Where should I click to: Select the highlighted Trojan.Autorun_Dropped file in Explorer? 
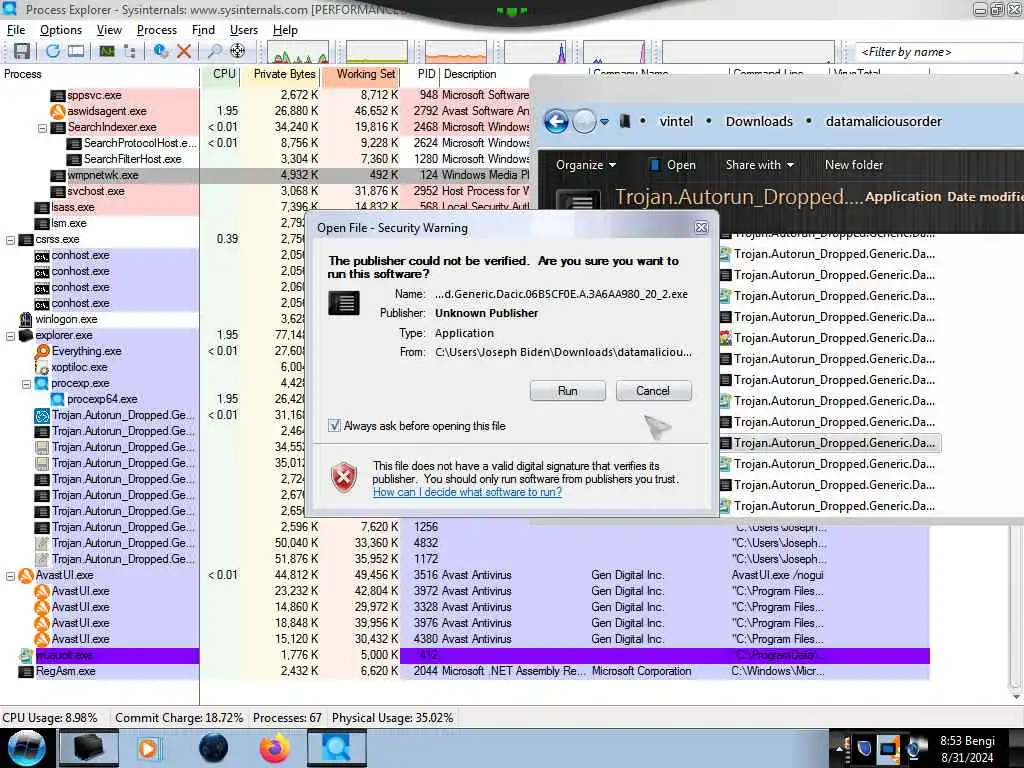(830, 443)
